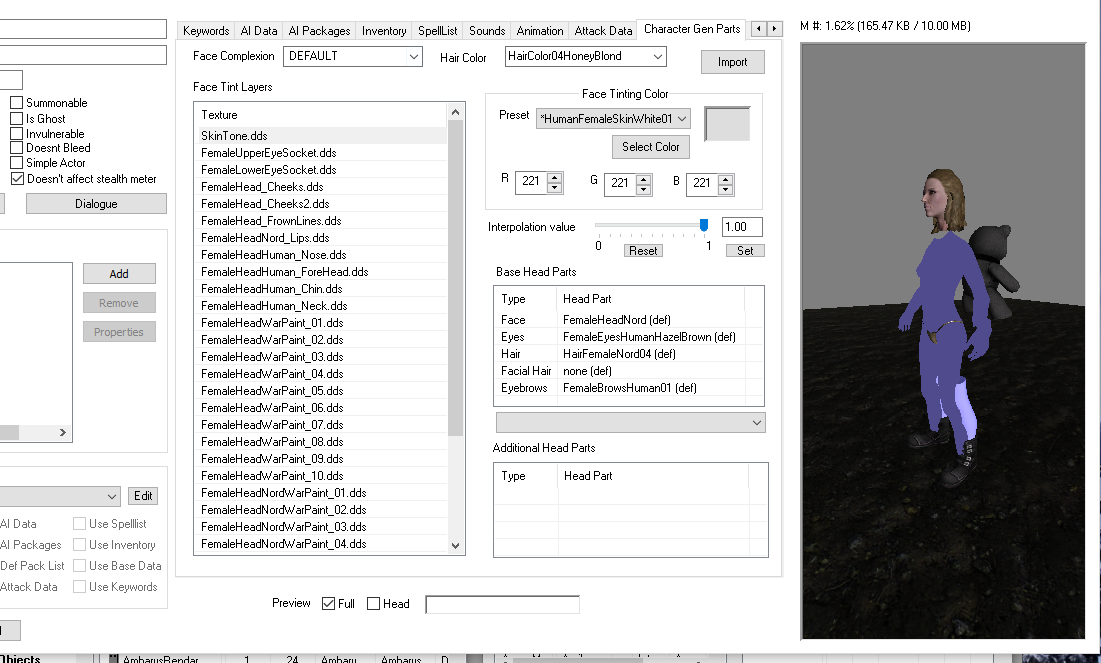This screenshot has height=663, width=1101.
Task: Click the Add button
Action: coord(119,274)
